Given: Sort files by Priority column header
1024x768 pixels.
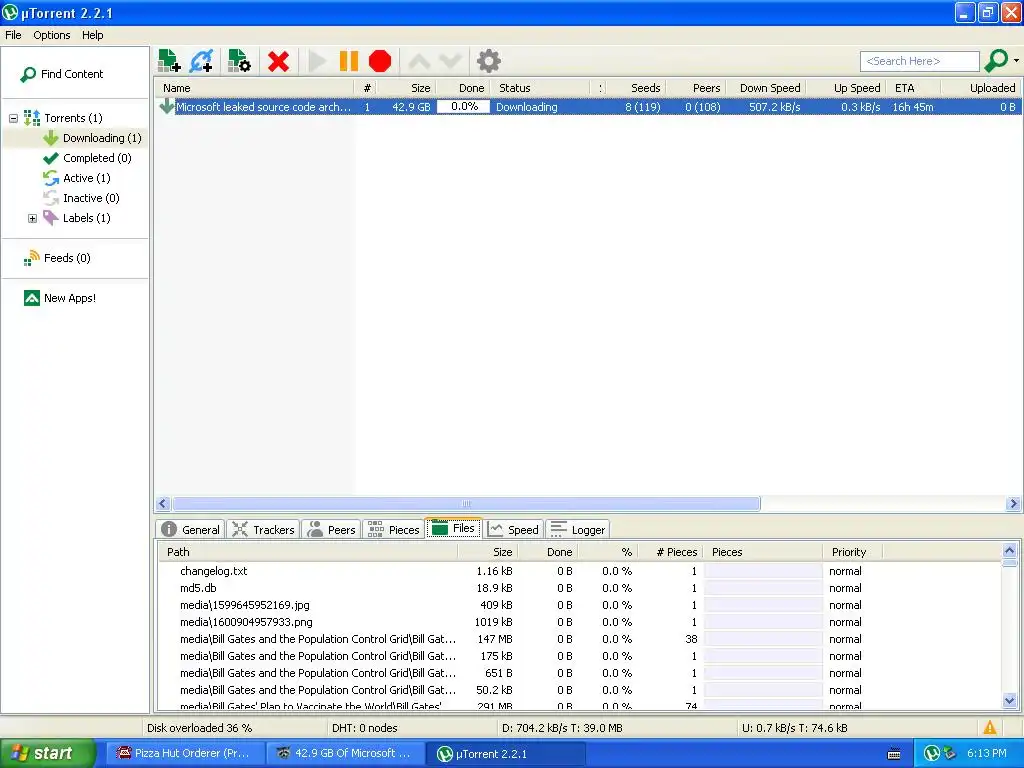Looking at the screenshot, I should coord(852,552).
